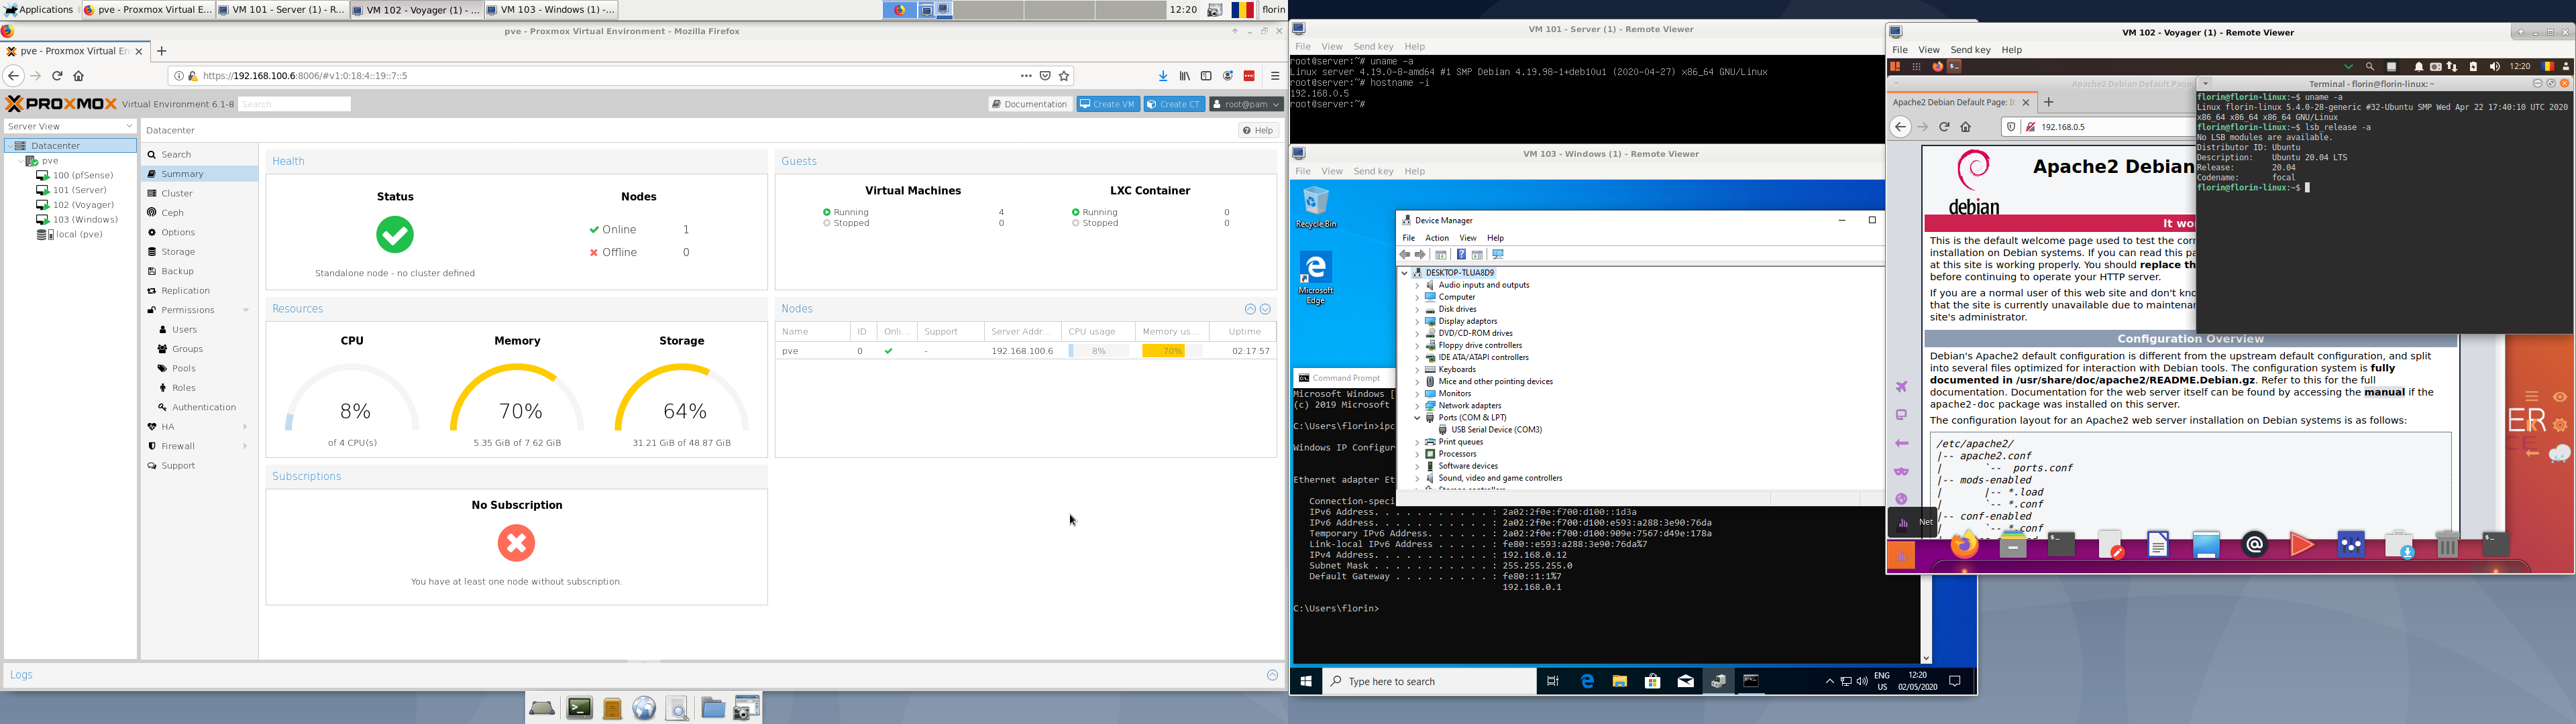Open Microsoft Store on Windows taskbar
2576x724 pixels.
tap(1652, 682)
